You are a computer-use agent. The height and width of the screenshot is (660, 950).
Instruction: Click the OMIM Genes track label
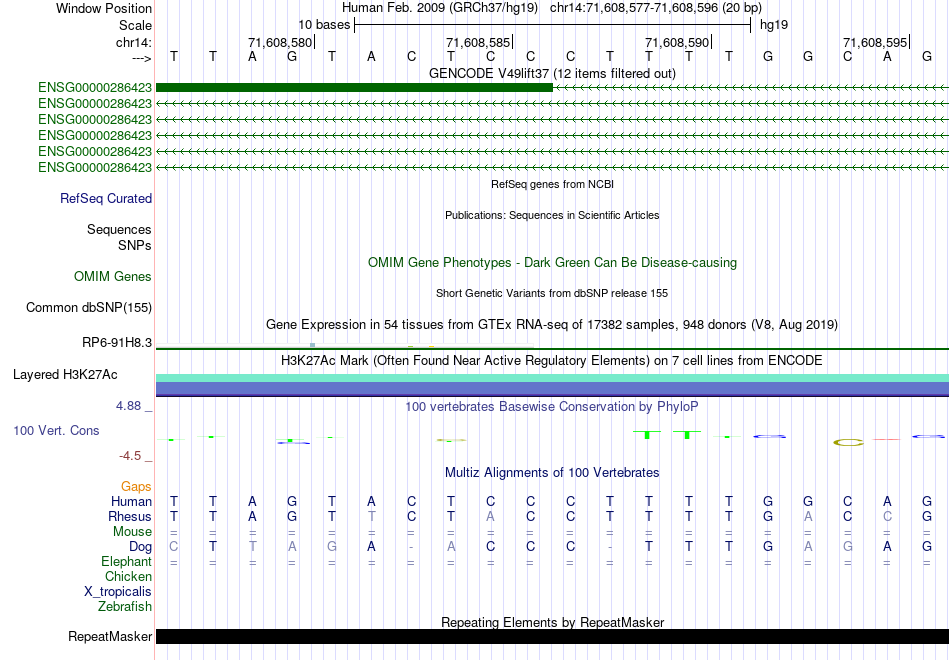113,276
